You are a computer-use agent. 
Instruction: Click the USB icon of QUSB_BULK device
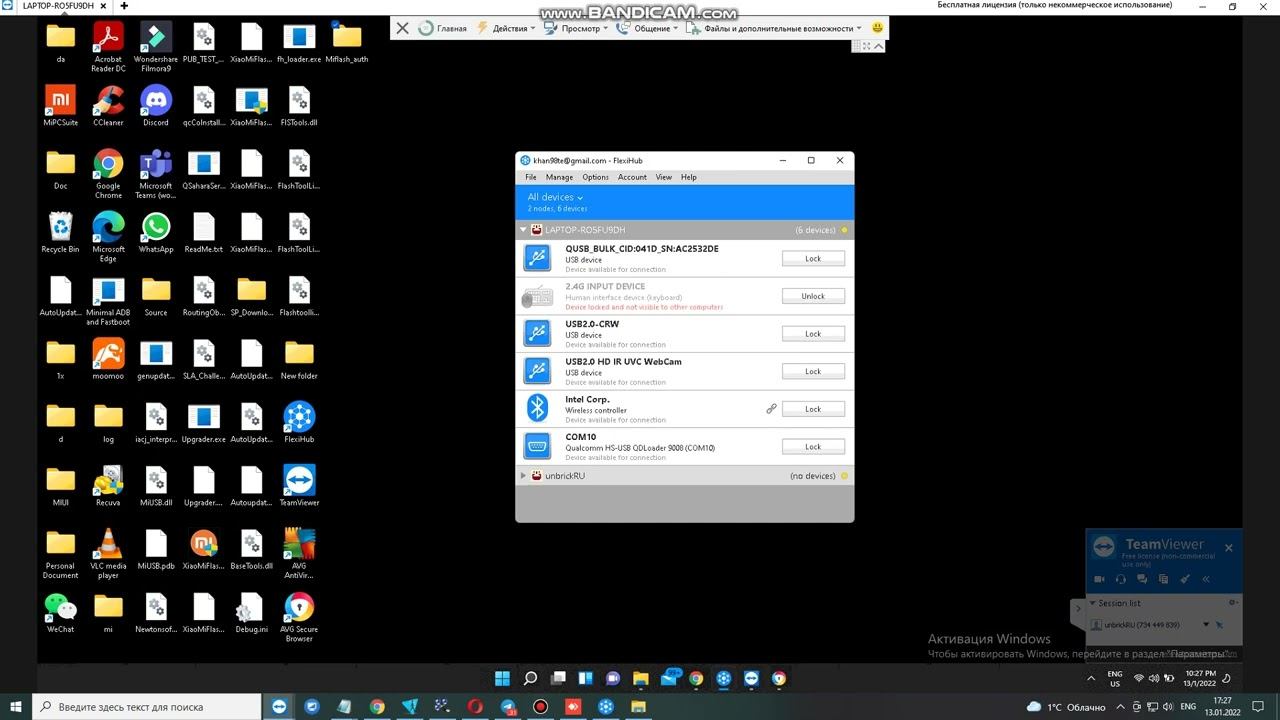pyautogui.click(x=537, y=258)
